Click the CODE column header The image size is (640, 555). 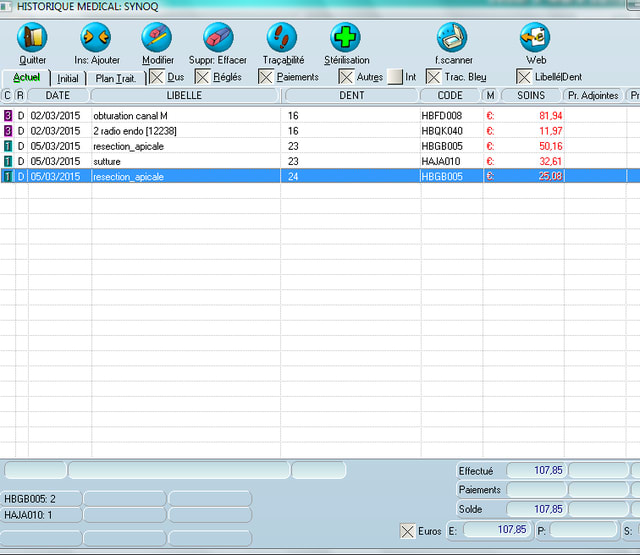449,96
